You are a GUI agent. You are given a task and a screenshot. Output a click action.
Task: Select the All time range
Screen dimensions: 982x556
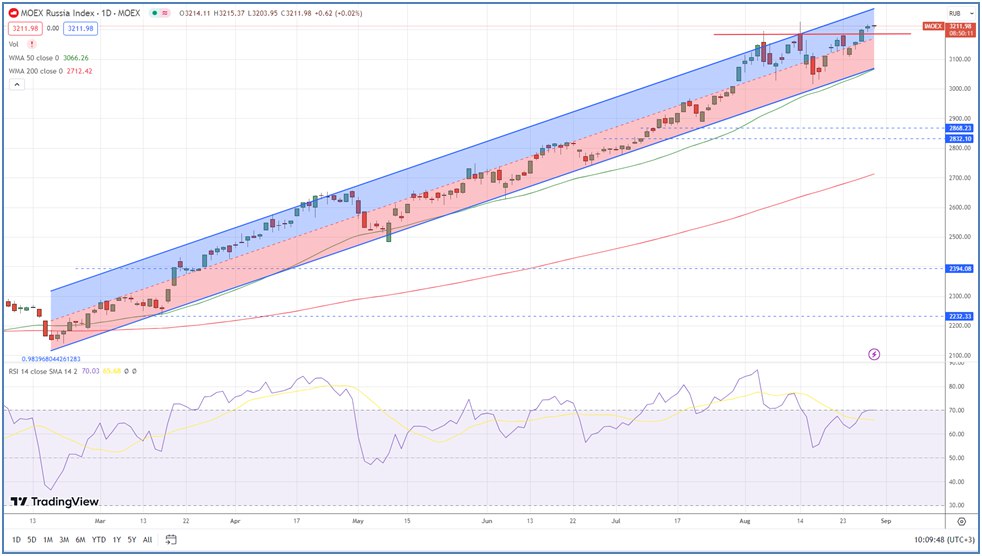[147, 540]
